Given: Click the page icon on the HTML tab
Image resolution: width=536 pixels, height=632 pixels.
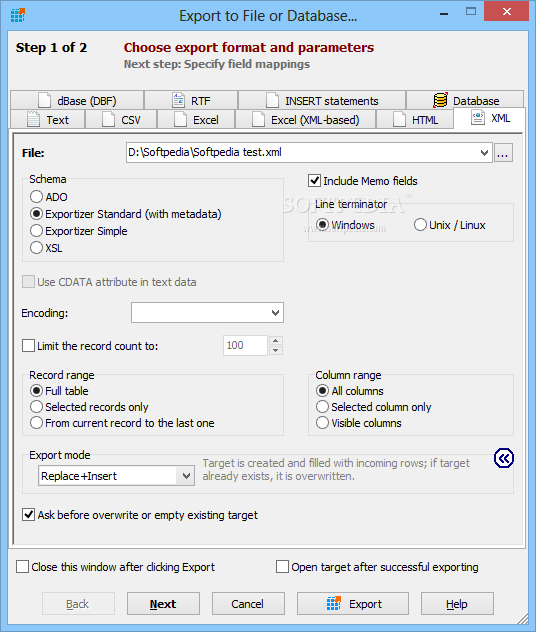Looking at the screenshot, I should pyautogui.click(x=399, y=119).
